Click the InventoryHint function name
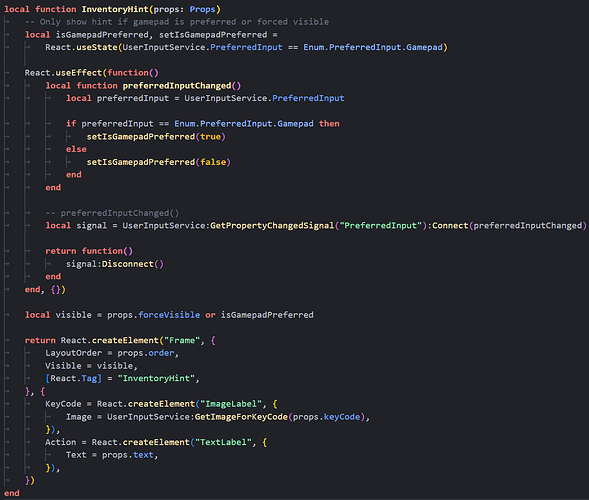The height and width of the screenshot is (500, 589). (115, 9)
